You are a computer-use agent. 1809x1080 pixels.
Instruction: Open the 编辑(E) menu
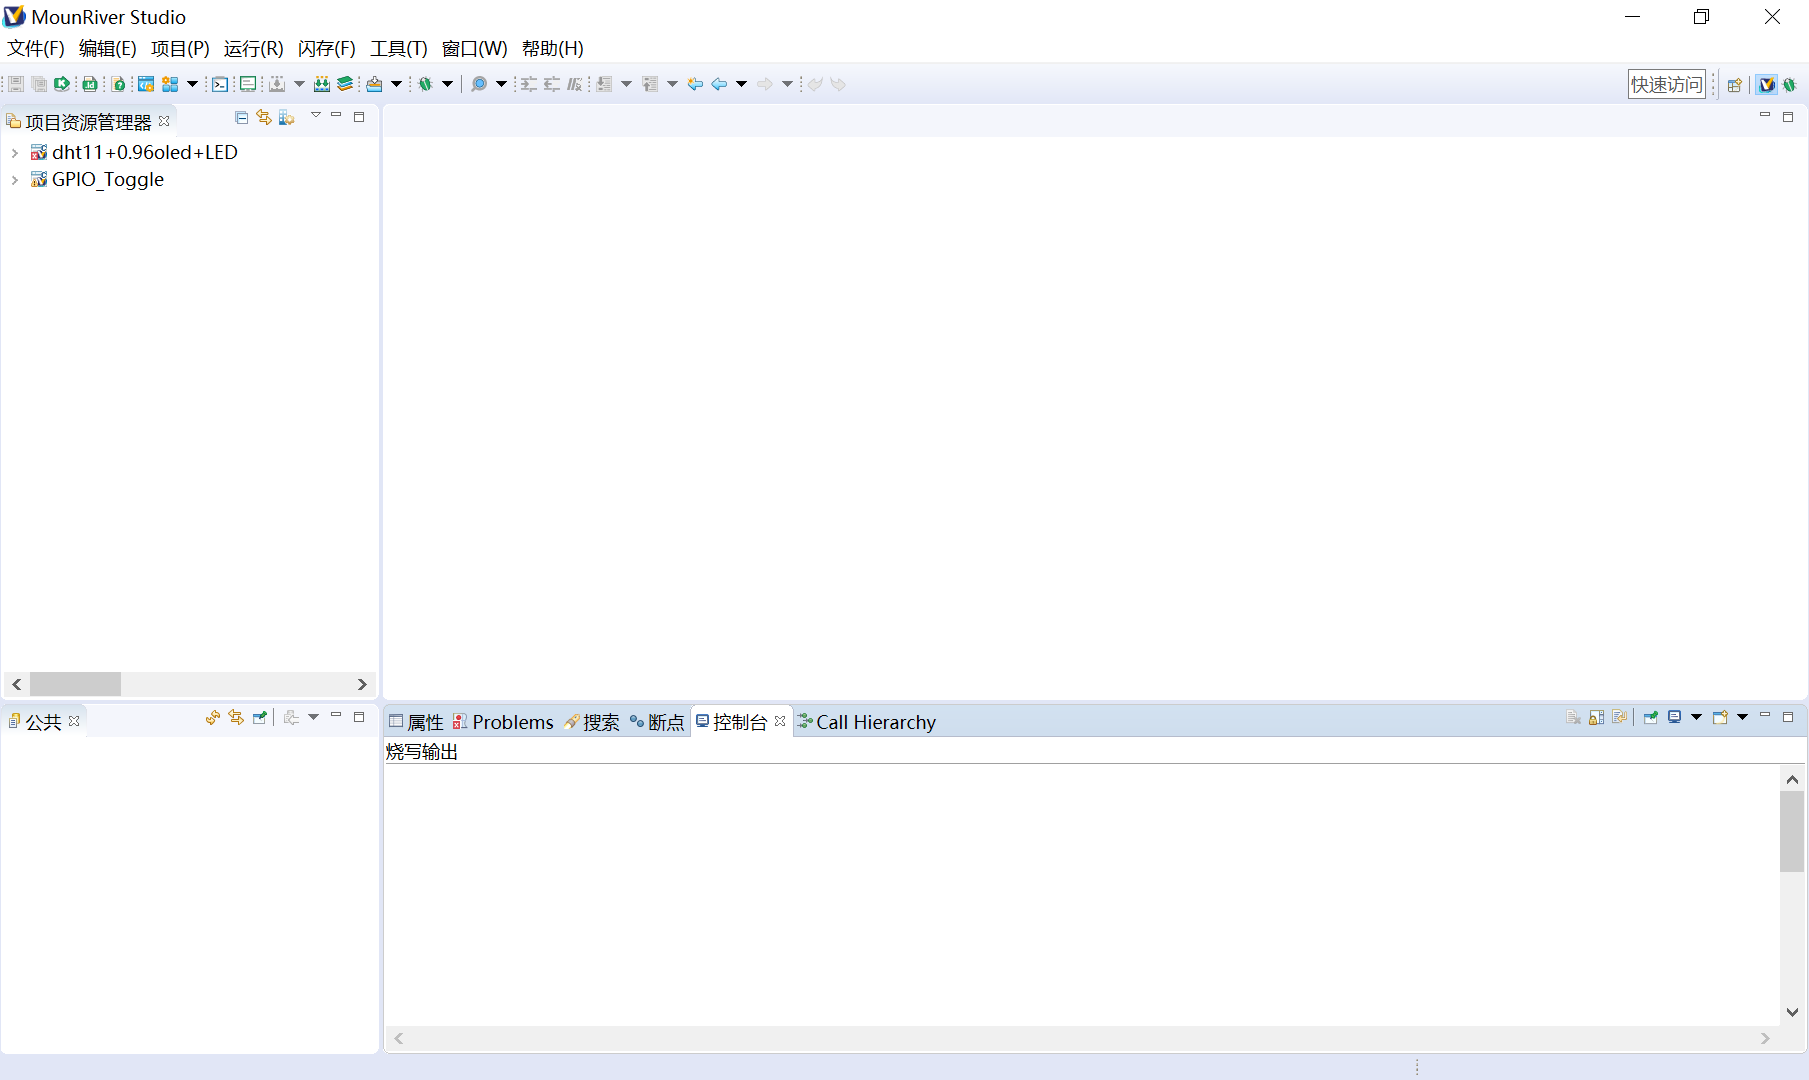(x=107, y=48)
